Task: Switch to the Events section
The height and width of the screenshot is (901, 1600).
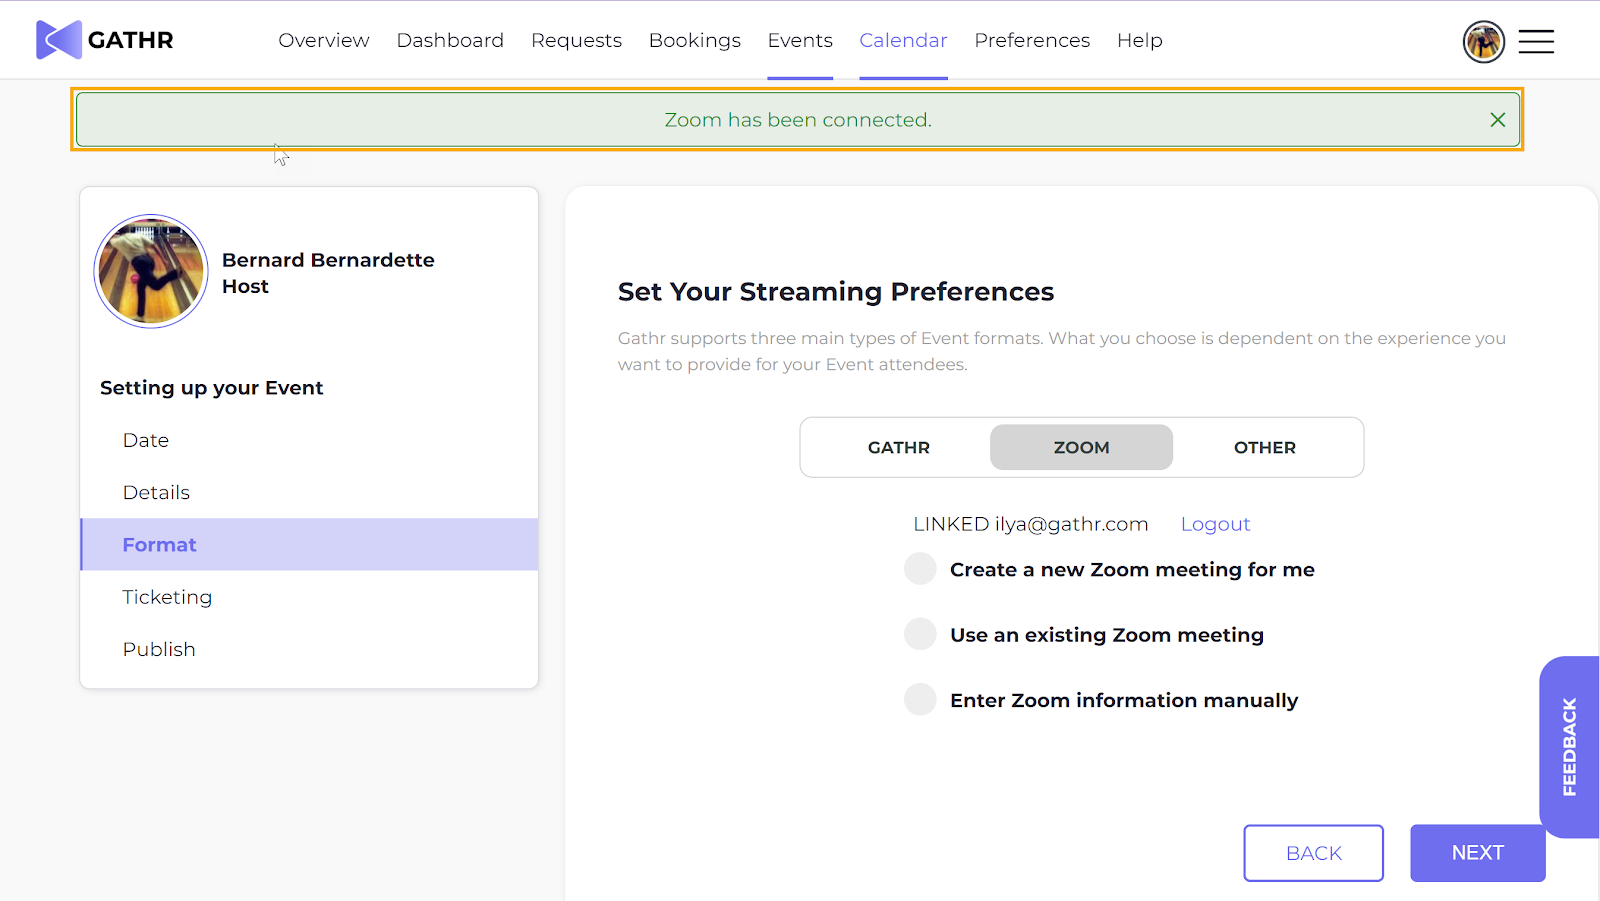Action: click(800, 40)
